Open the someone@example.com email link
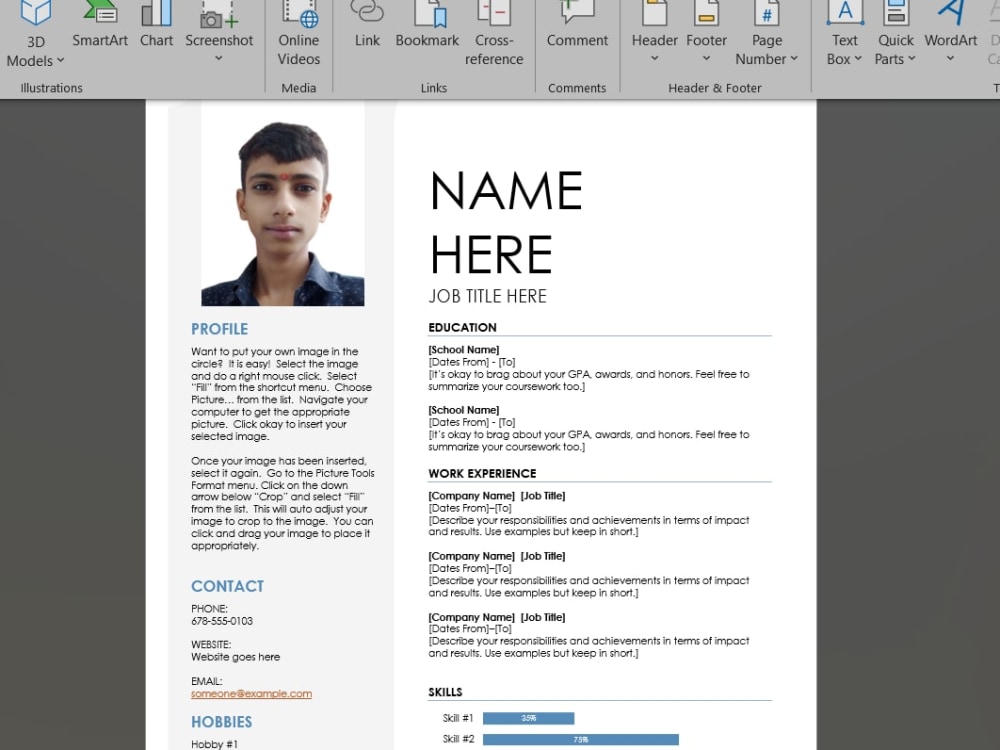Screen dimensions: 1000x750 [x=251, y=693]
